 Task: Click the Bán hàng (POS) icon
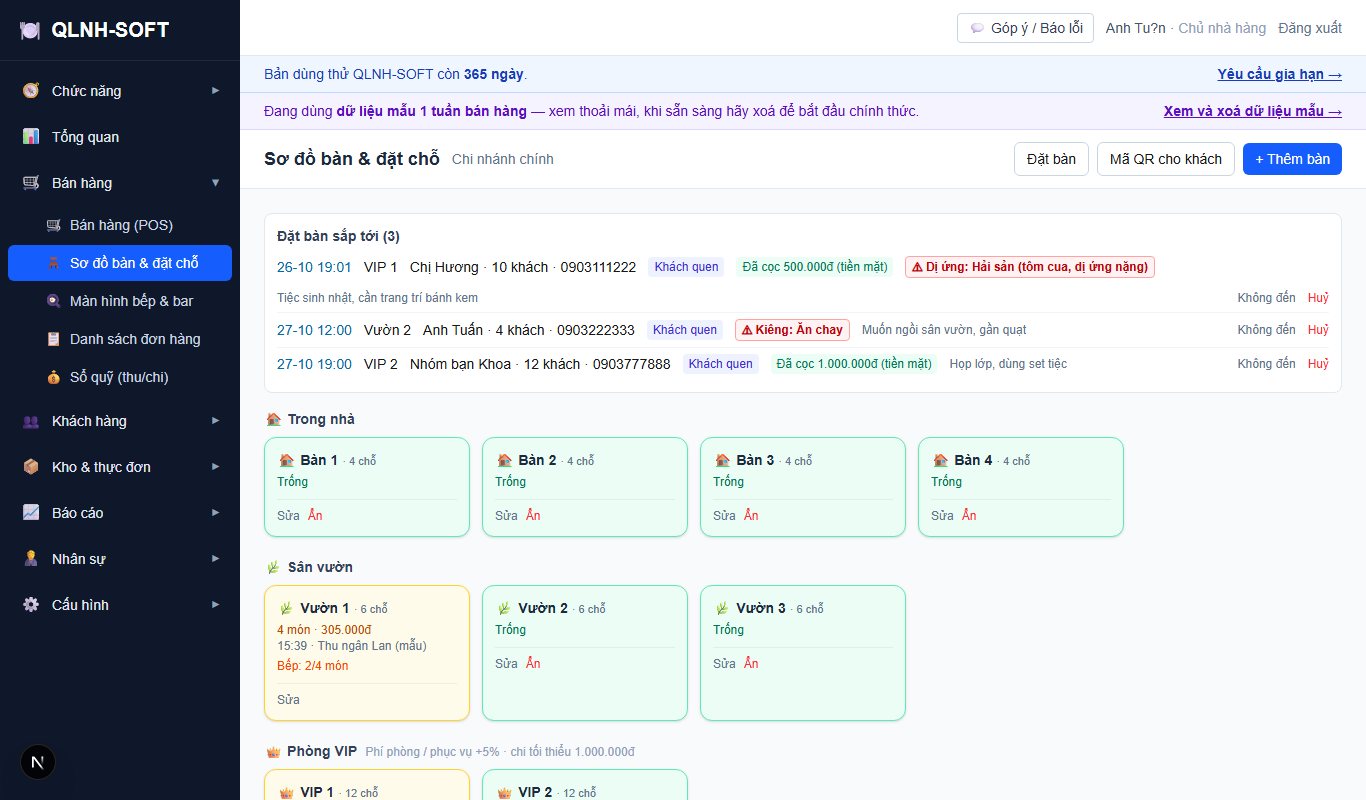pos(53,225)
